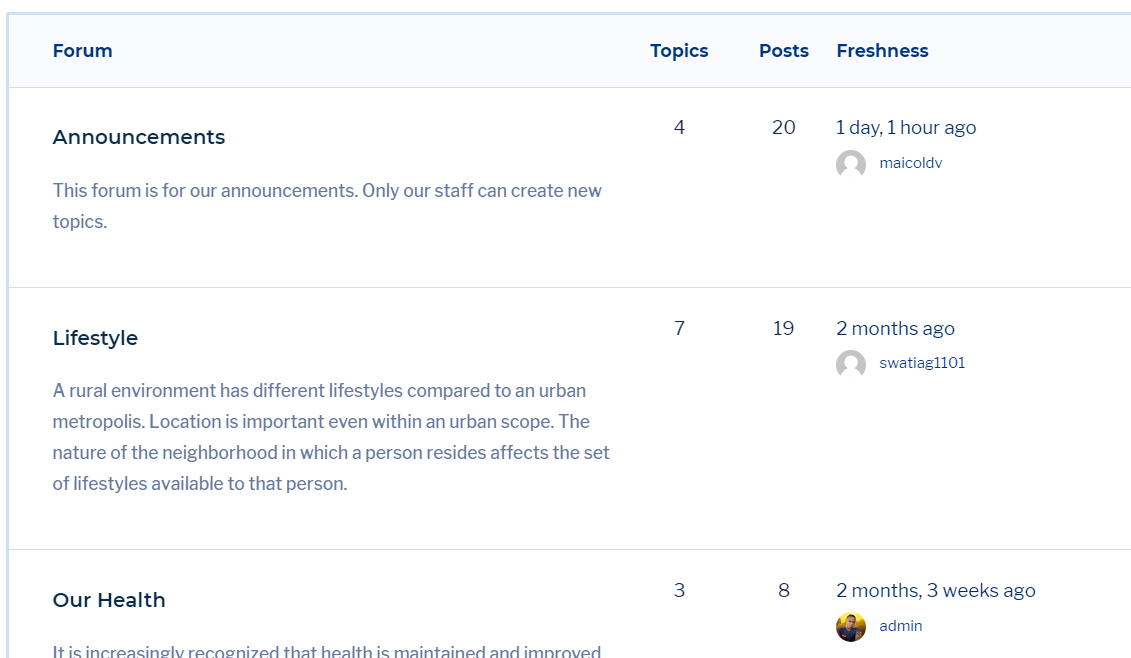The height and width of the screenshot is (658, 1131).
Task: Click swatiag1101's profile avatar
Action: click(x=851, y=364)
